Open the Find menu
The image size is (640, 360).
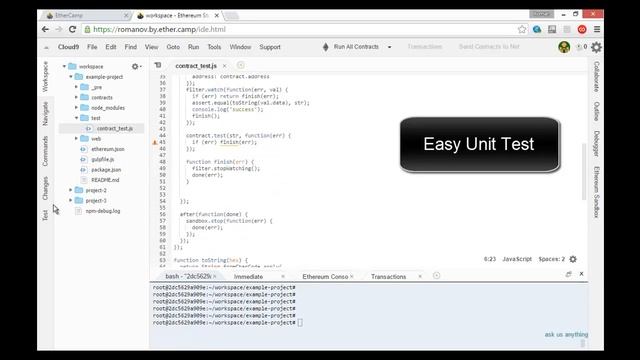pos(131,47)
